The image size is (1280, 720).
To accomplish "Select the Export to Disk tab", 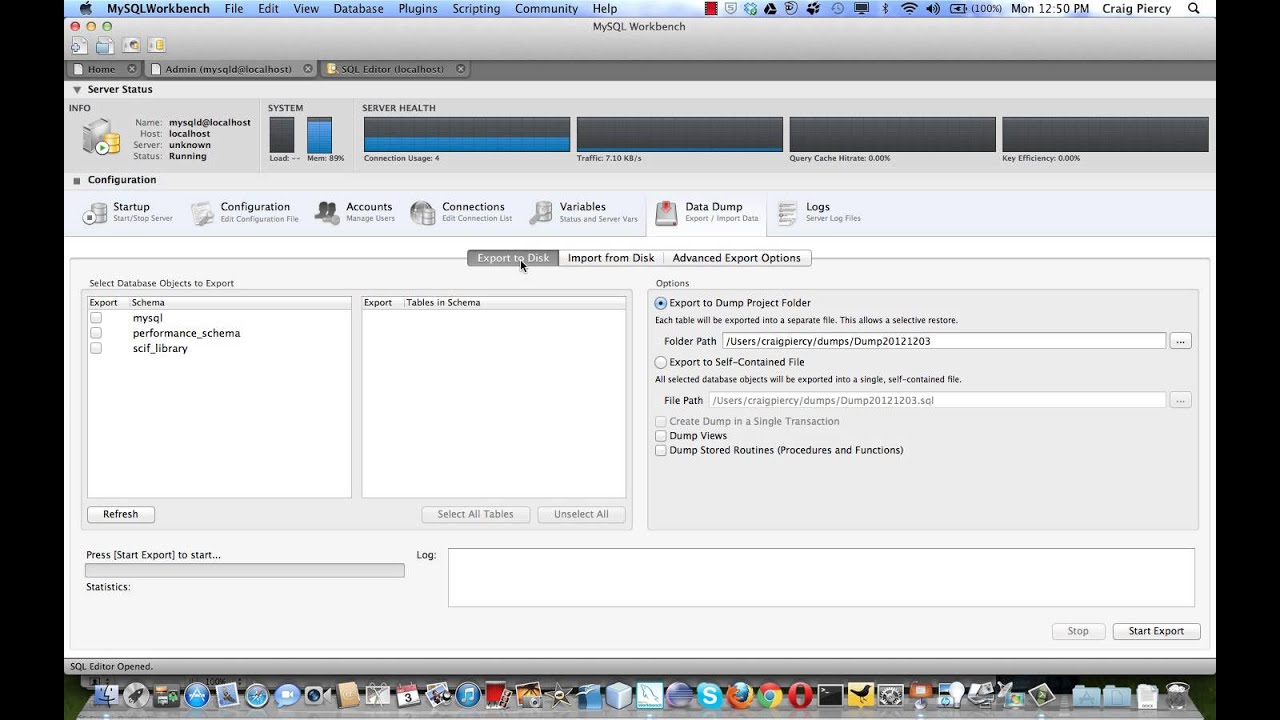I will pyautogui.click(x=513, y=258).
